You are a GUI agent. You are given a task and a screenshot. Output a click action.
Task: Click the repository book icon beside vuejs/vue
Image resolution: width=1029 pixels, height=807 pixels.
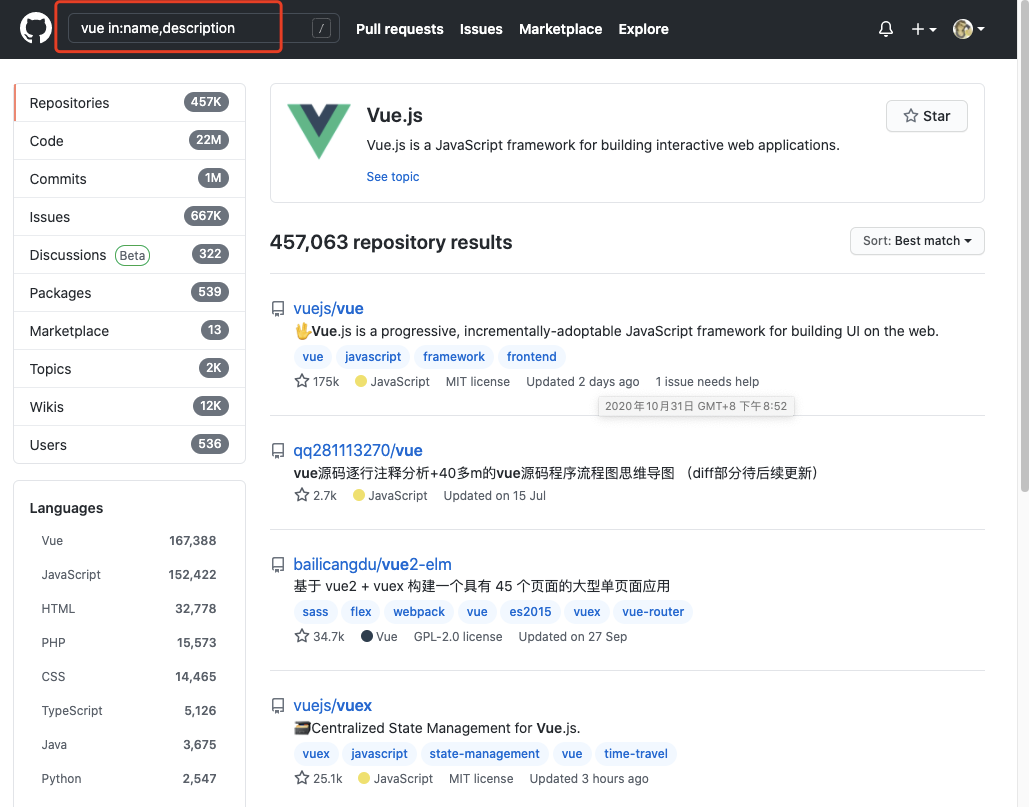coord(278,308)
